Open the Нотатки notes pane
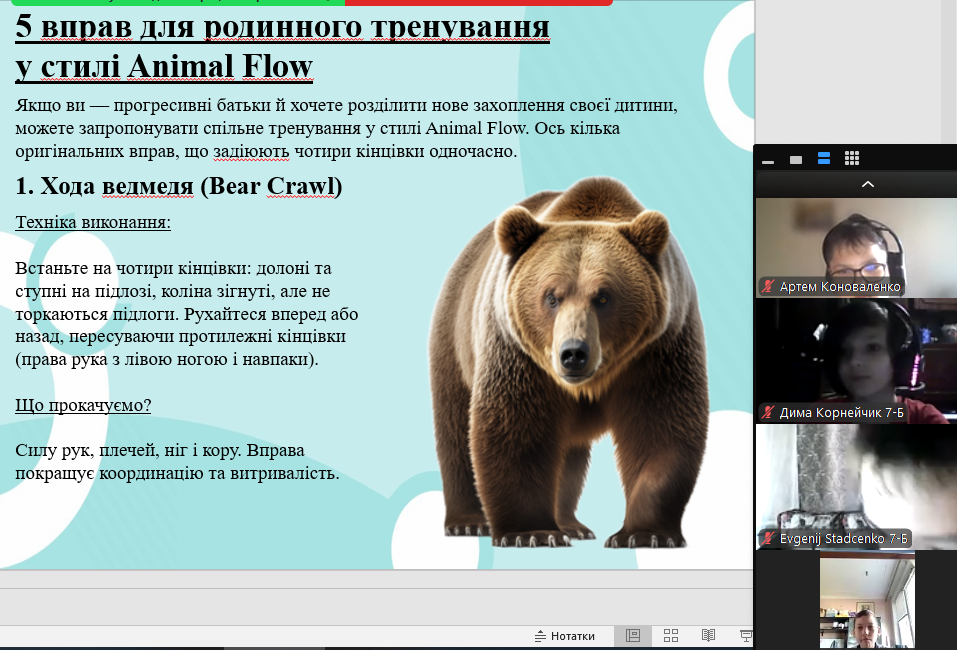The image size is (957, 650). 565,636
